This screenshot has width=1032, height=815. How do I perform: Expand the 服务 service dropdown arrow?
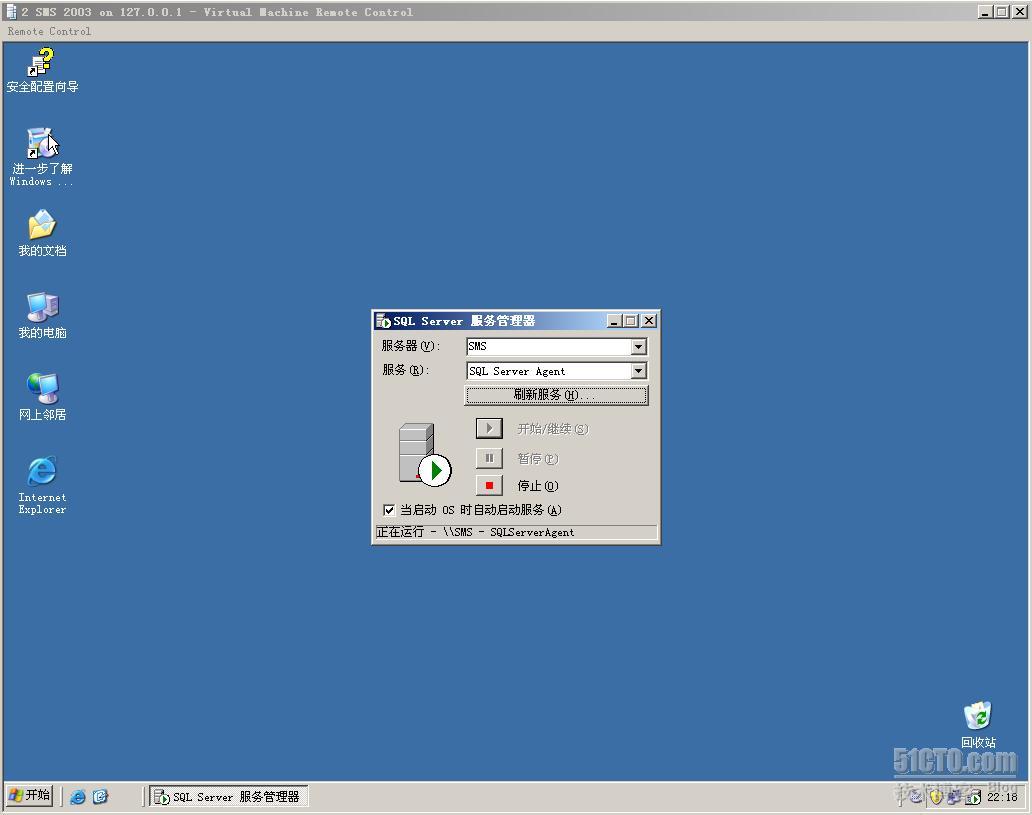pos(638,371)
